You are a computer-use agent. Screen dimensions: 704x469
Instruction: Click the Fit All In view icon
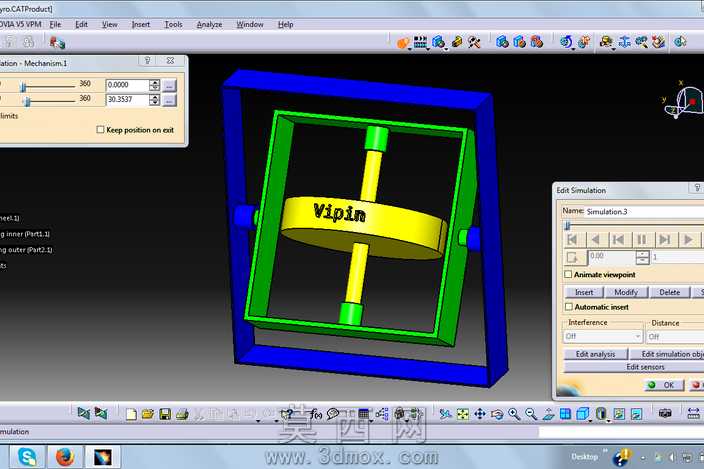462,414
